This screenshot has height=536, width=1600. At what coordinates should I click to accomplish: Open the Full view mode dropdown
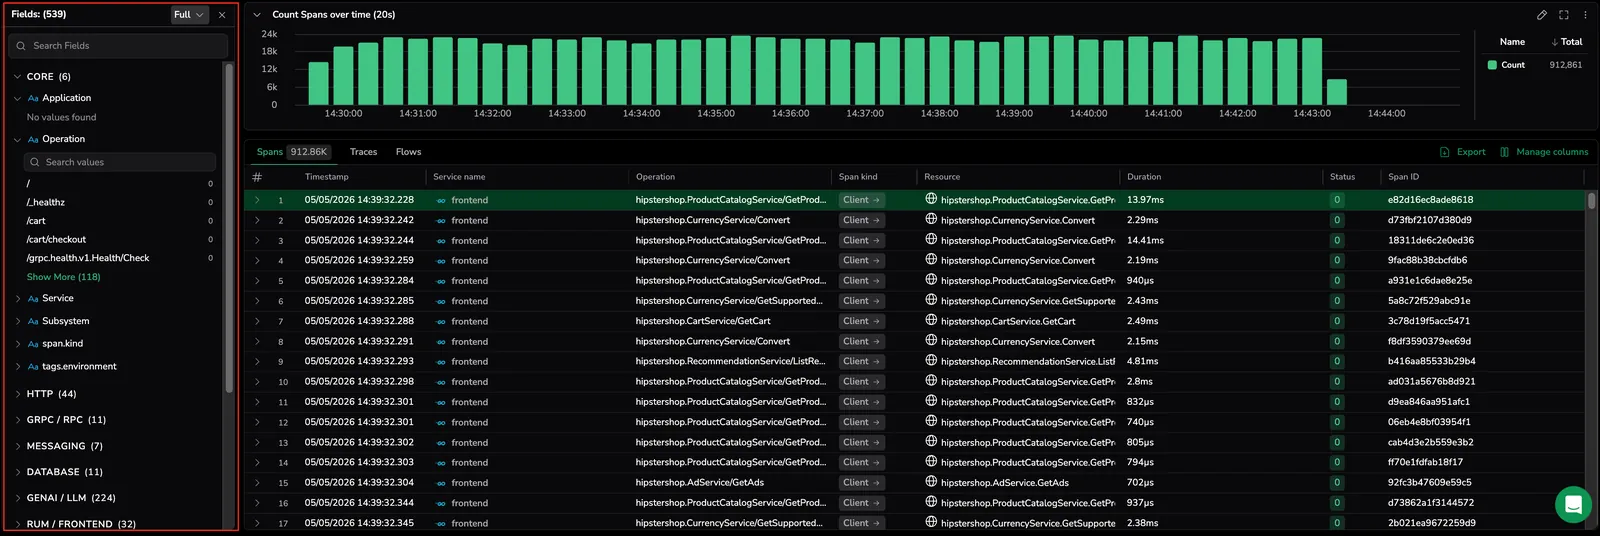click(x=189, y=15)
